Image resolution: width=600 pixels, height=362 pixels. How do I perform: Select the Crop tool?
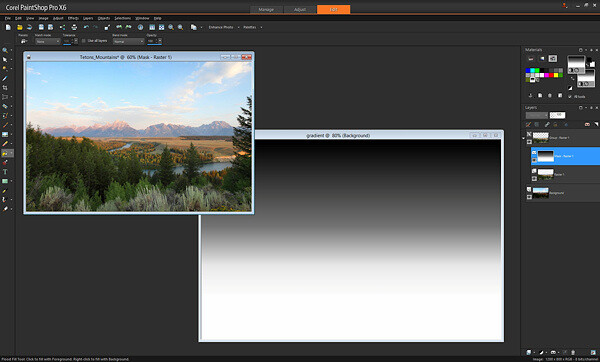point(5,88)
